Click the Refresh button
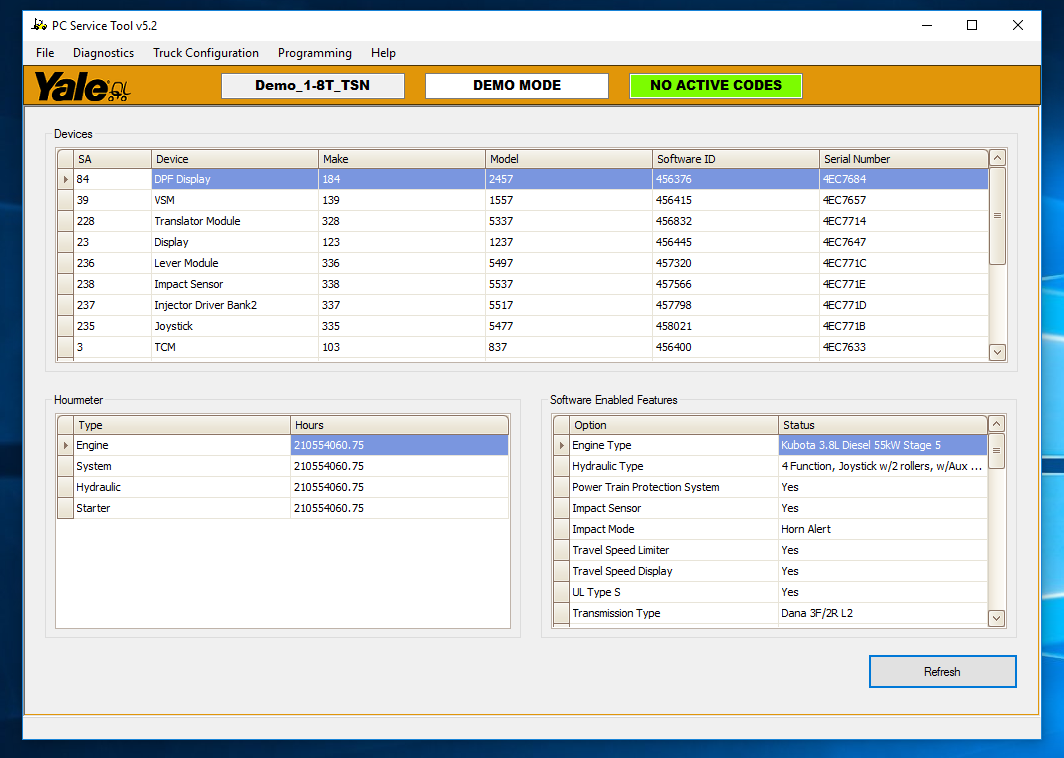 (x=941, y=671)
